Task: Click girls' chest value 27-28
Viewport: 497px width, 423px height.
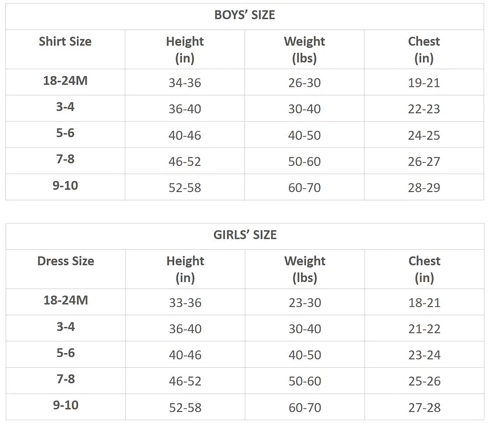Action: [x=424, y=407]
